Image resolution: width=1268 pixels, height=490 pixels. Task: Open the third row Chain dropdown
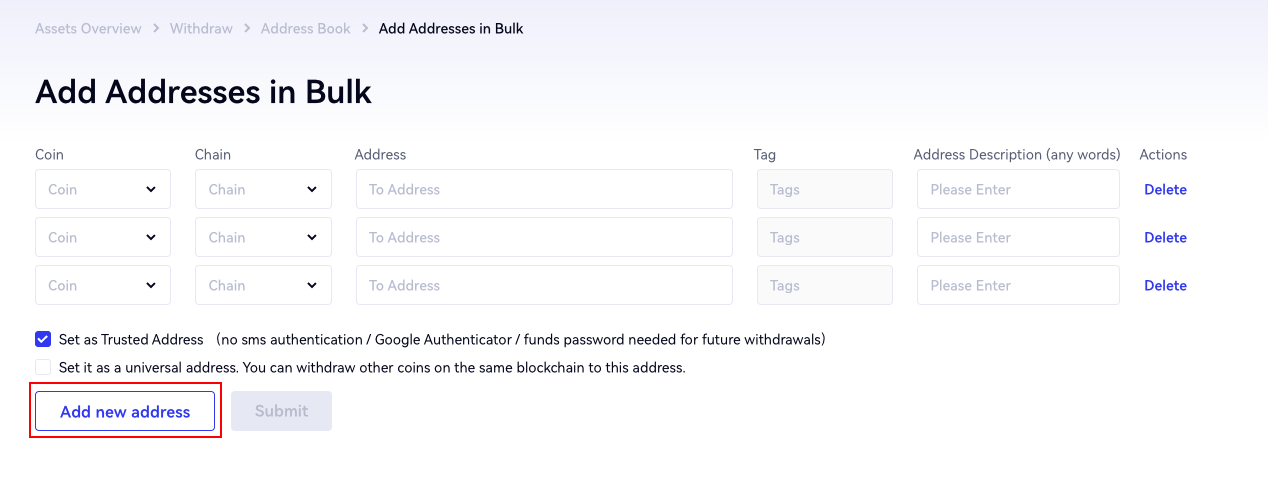point(263,285)
